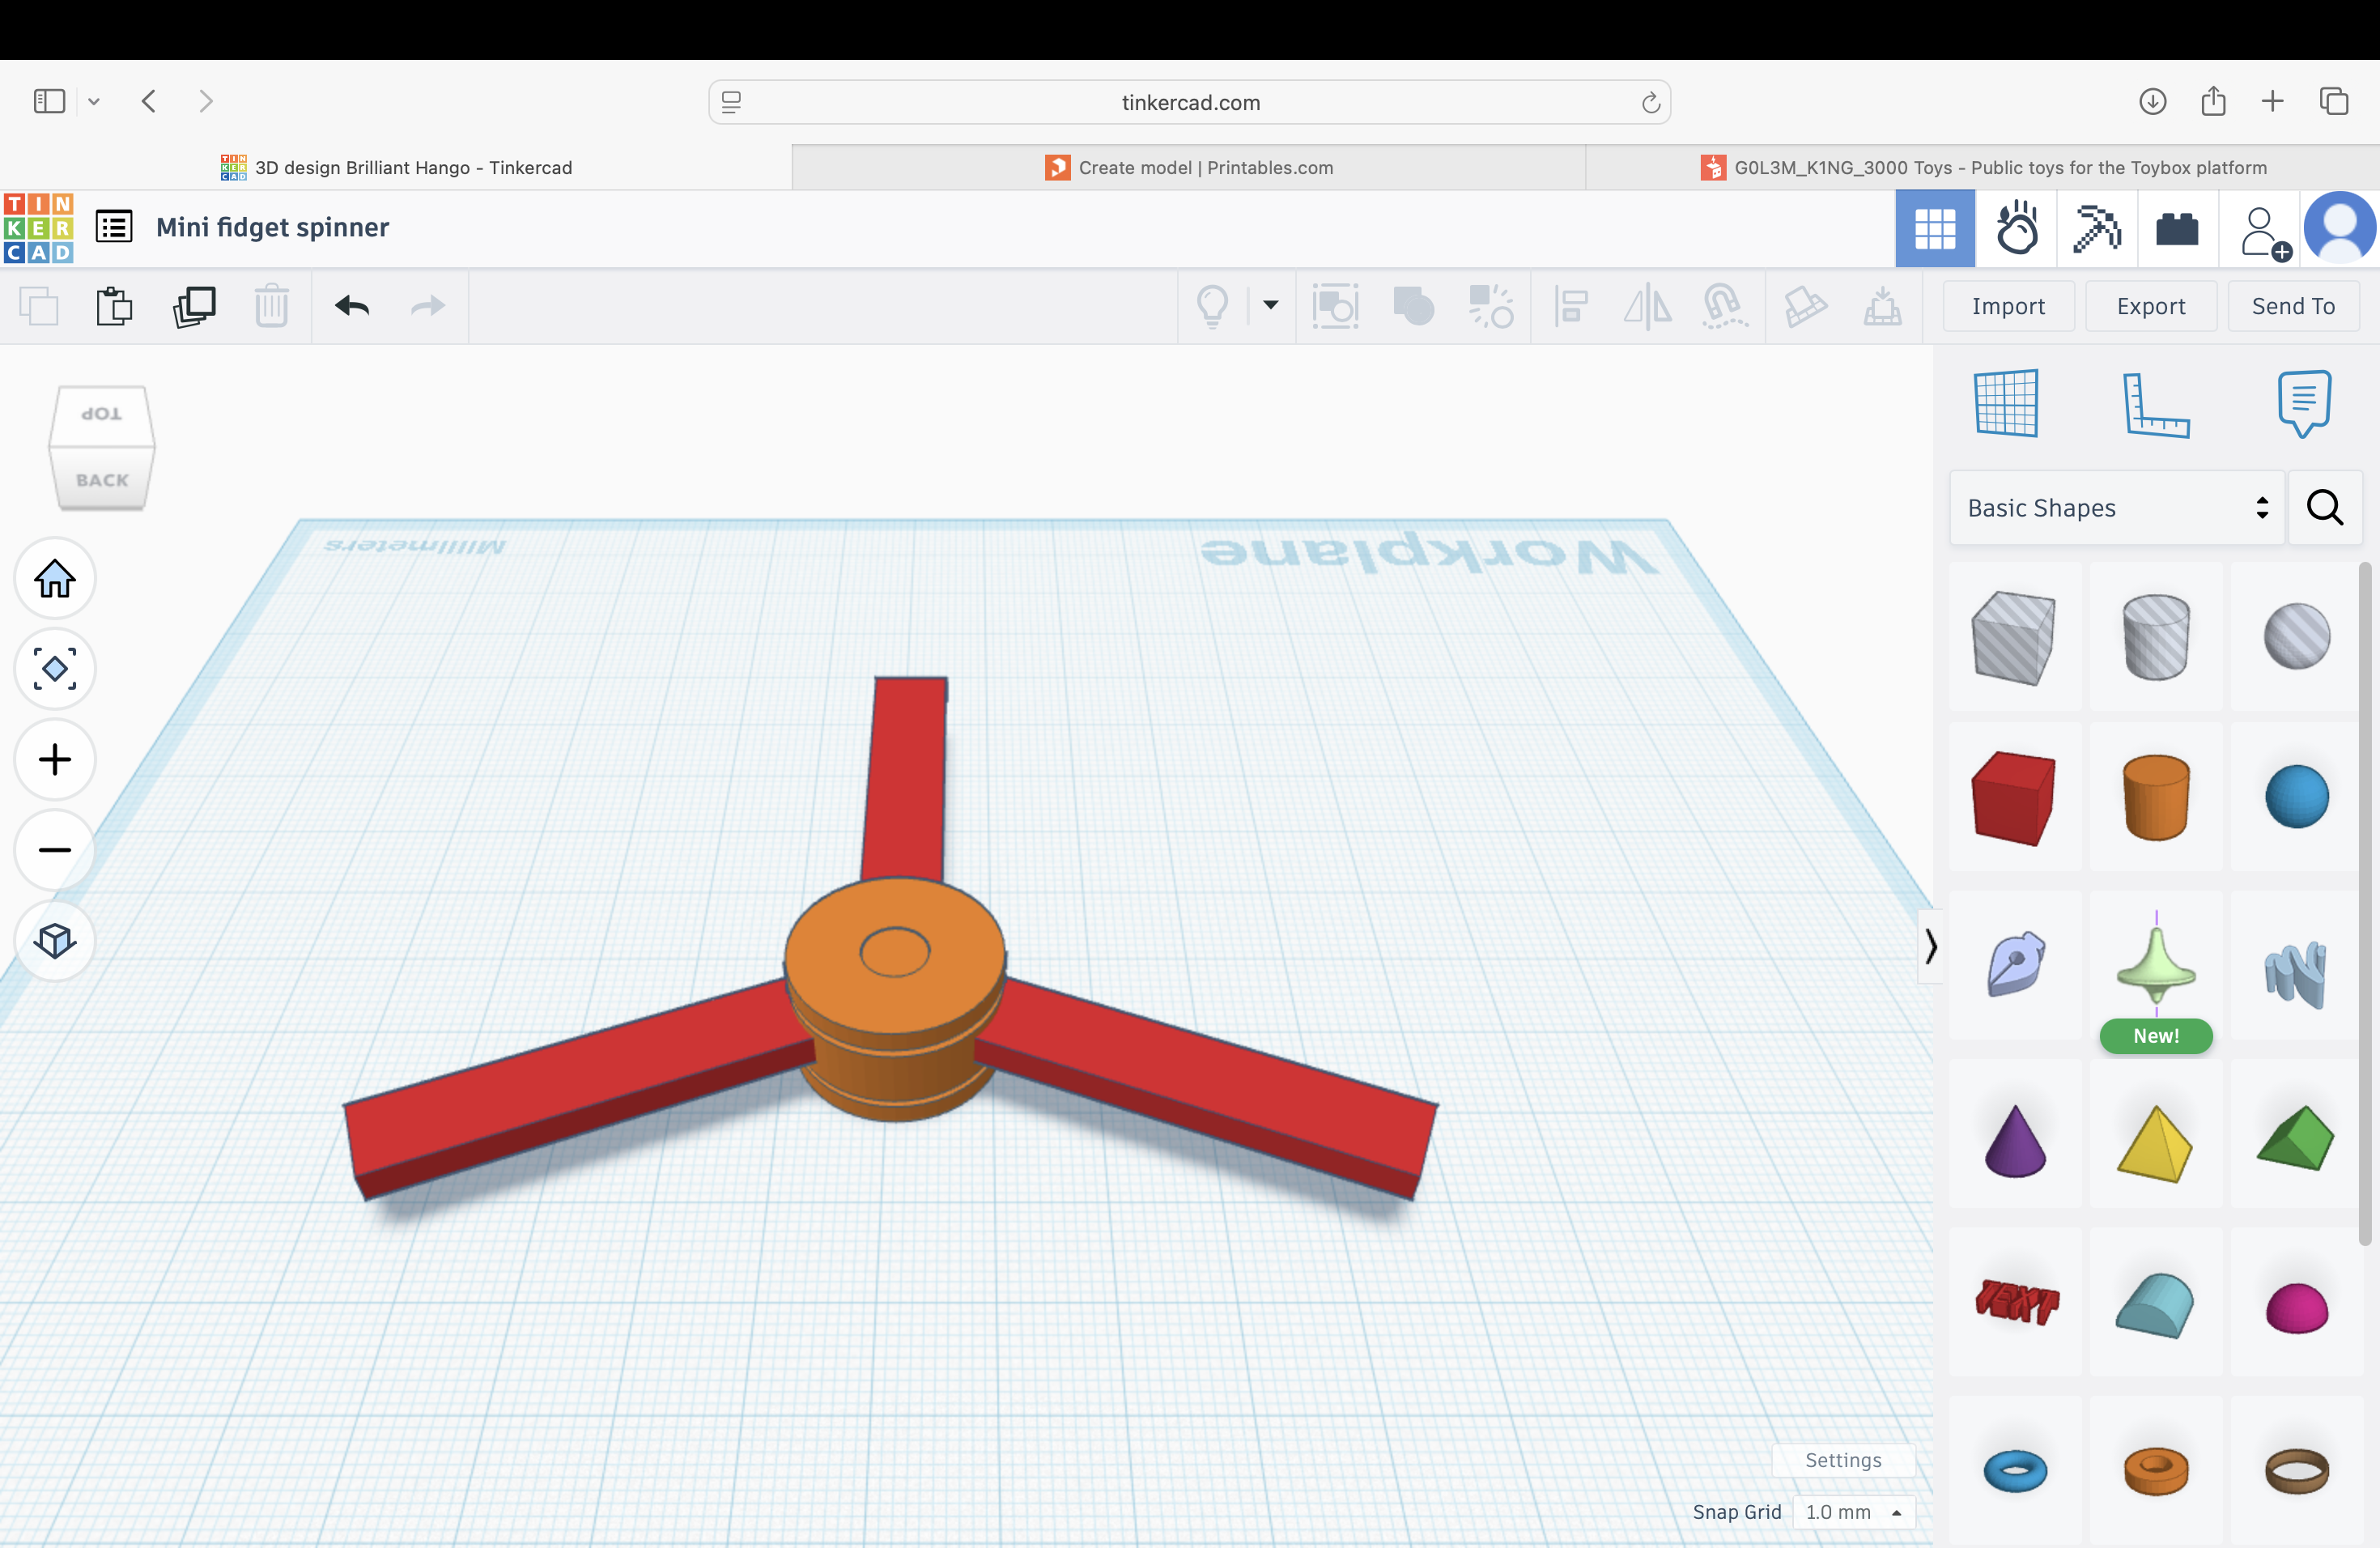Open the Bricks mode icon
The image size is (2380, 1548).
point(2177,229)
